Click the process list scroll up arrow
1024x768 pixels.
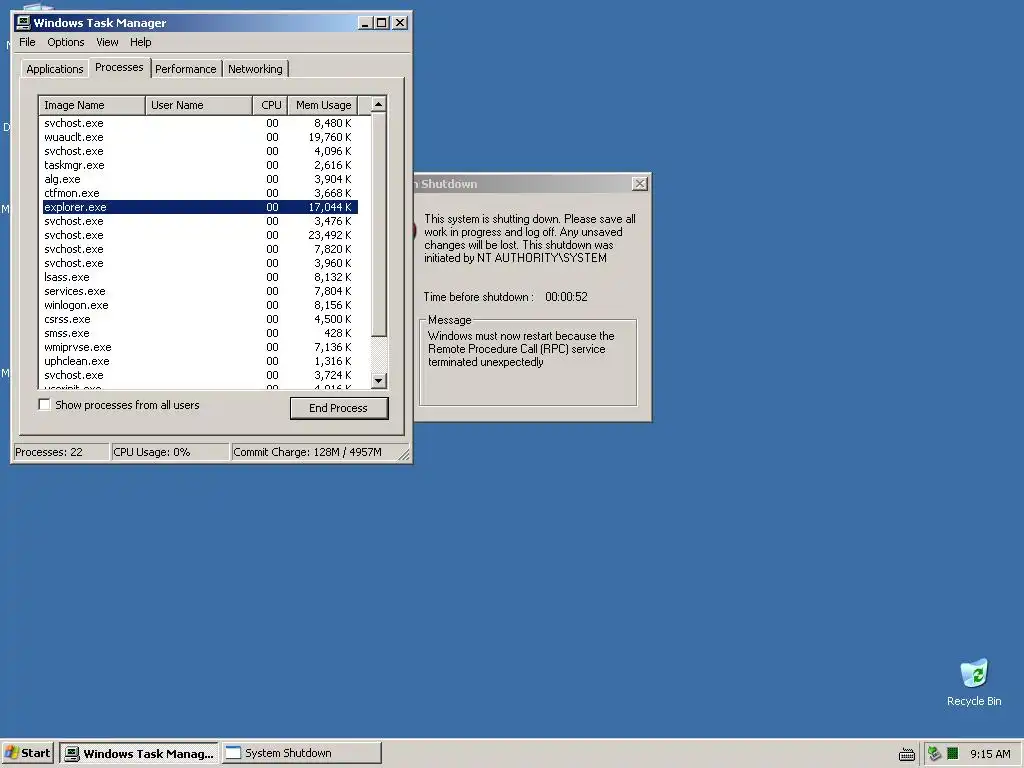tap(379, 104)
